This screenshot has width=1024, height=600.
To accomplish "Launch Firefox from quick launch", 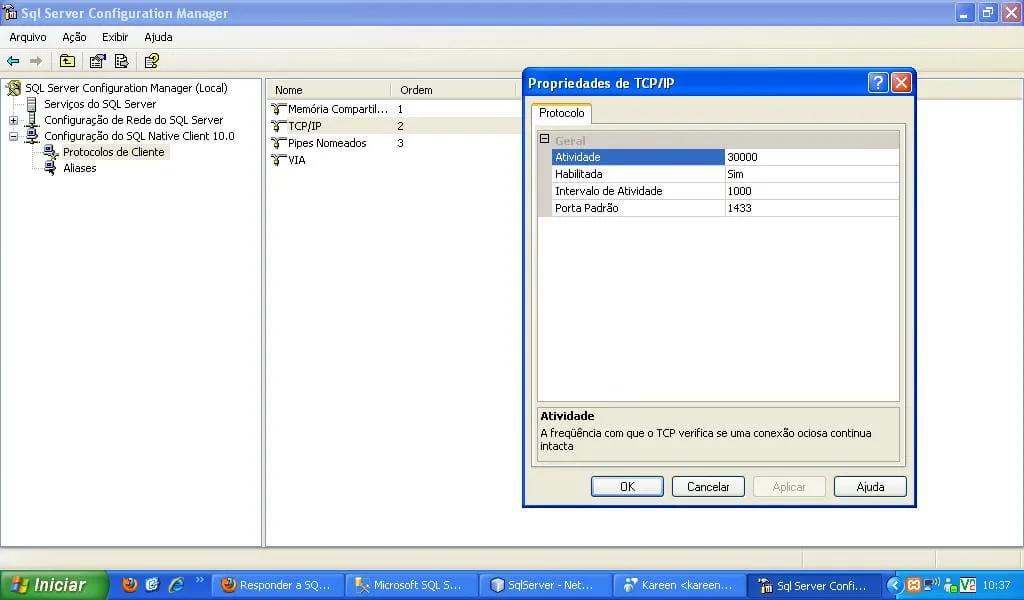I will click(x=129, y=584).
